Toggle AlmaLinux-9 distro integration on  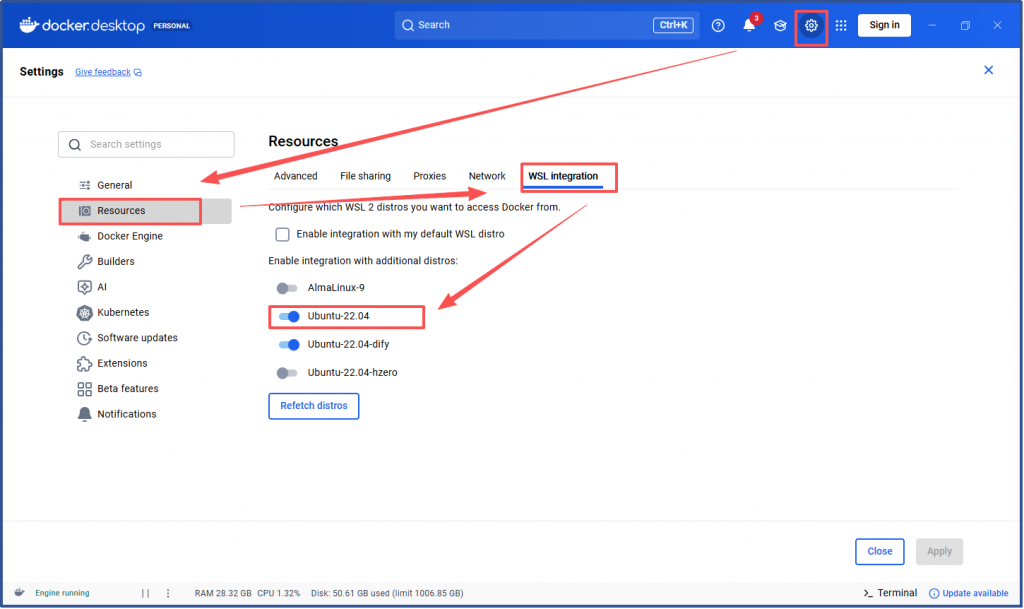[x=288, y=288]
